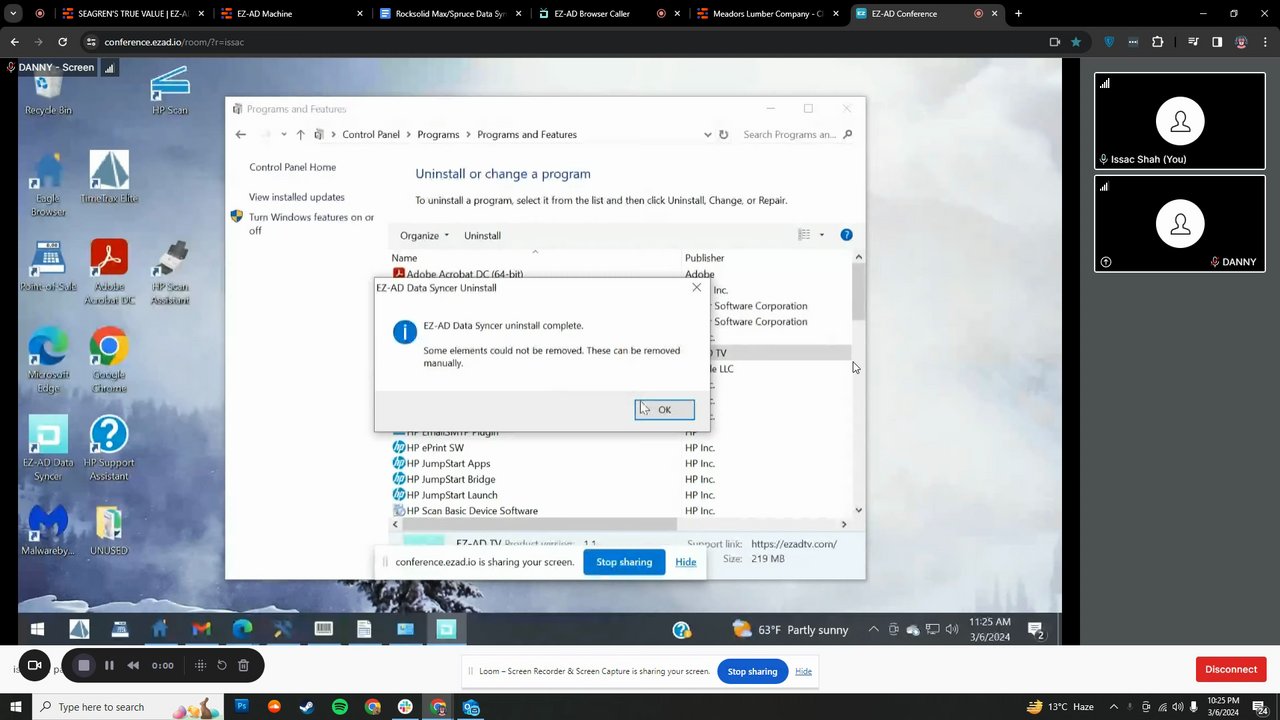The height and width of the screenshot is (720, 1280).
Task: Click Stop sharing in the conference.ezad.io bar
Action: pos(624,562)
